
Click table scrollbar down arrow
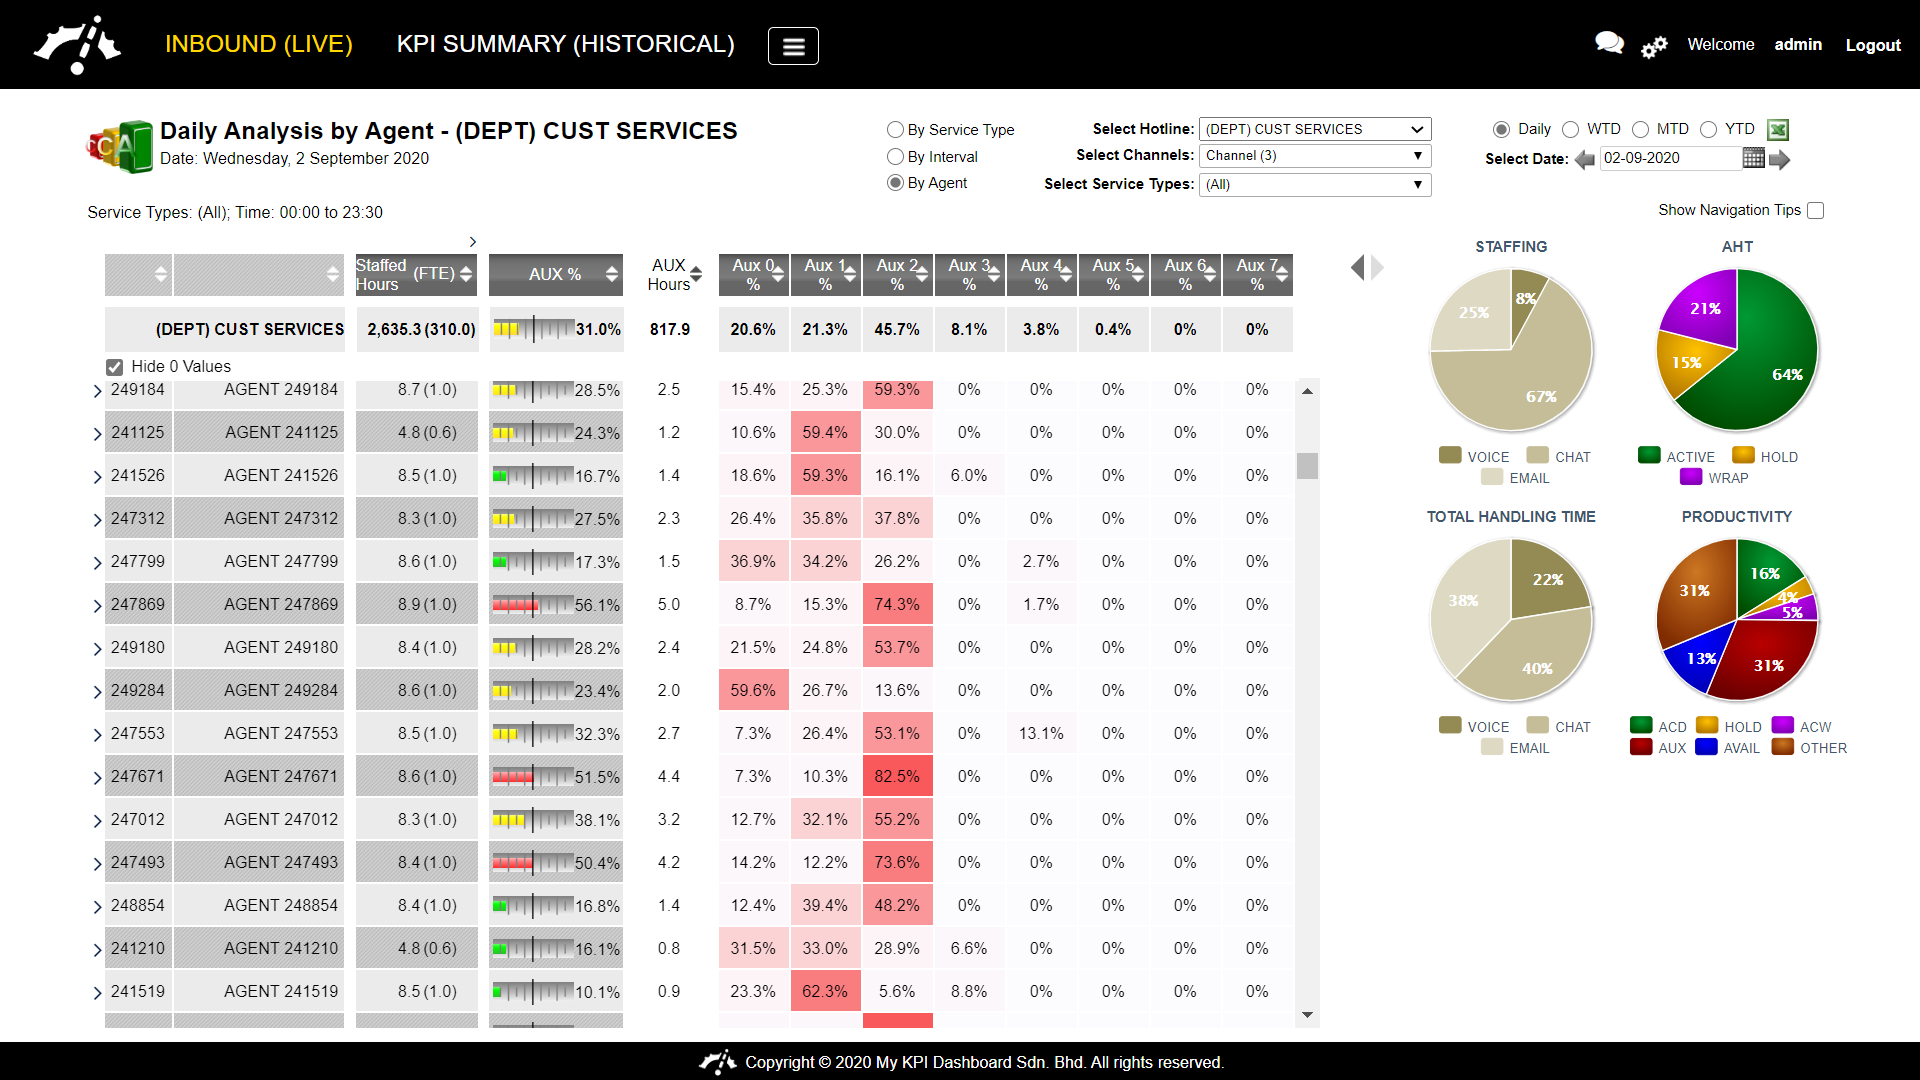tap(1307, 1015)
